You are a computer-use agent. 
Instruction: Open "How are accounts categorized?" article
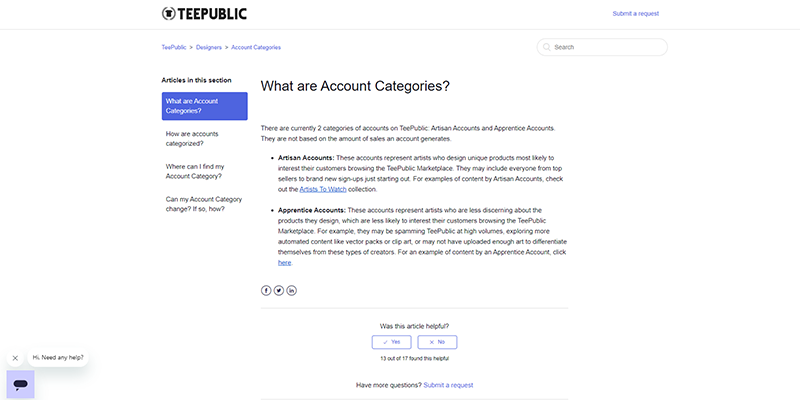[x=192, y=138]
